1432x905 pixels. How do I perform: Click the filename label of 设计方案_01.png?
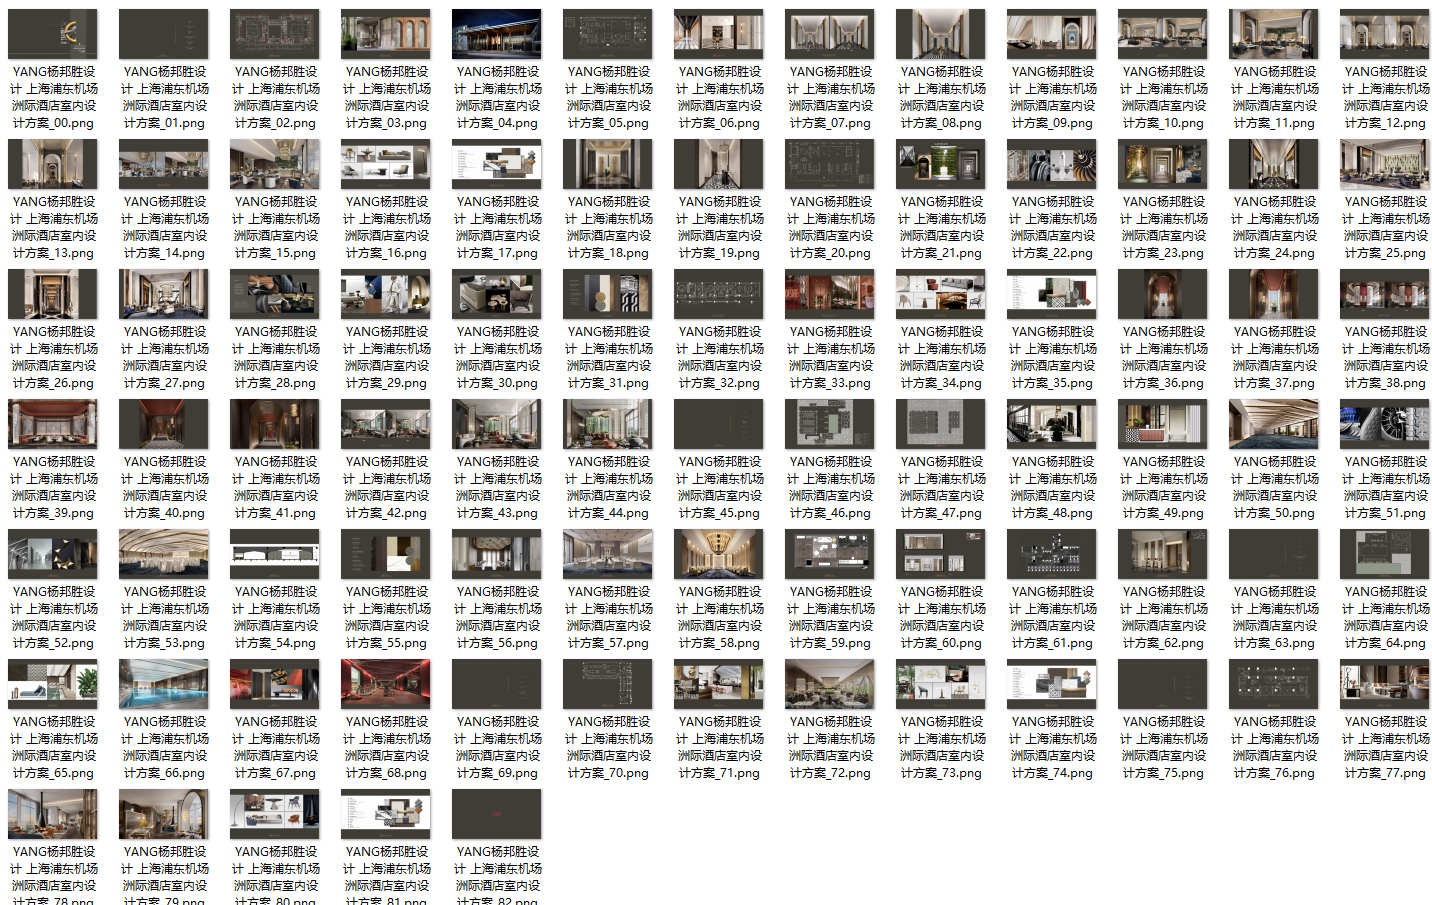(163, 97)
